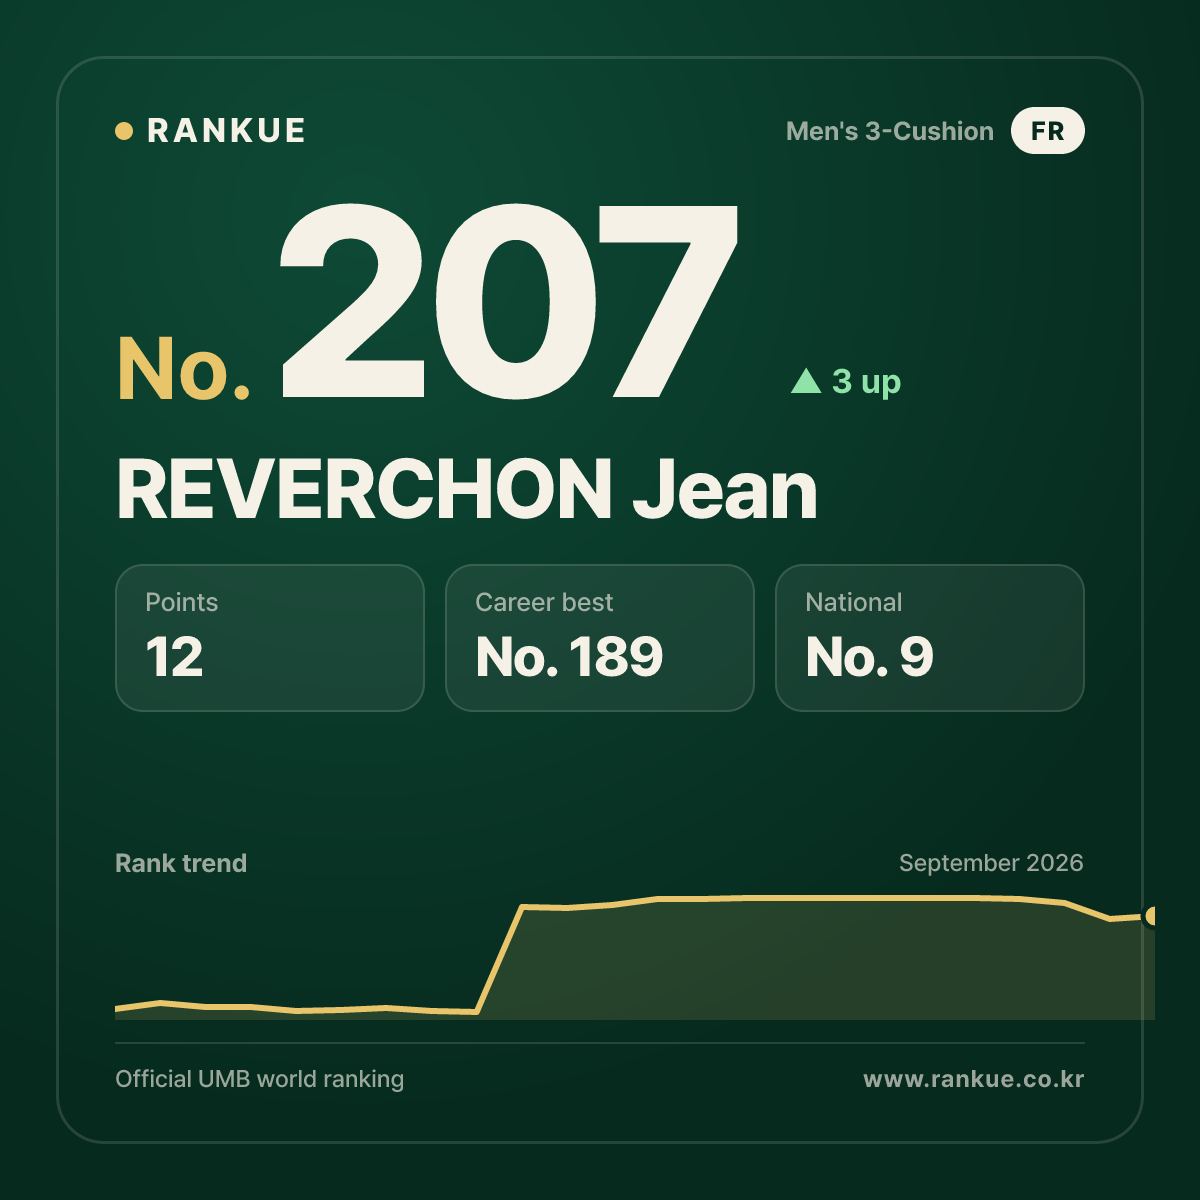The width and height of the screenshot is (1200, 1200).
Task: Click the Points label
Action: point(181,602)
